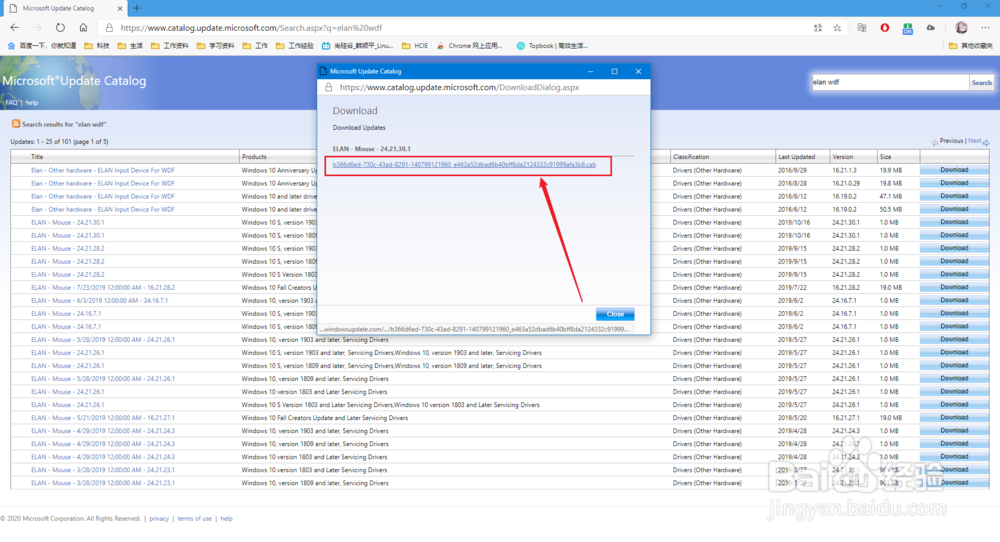Click the Search button in catalog header

pos(982,83)
